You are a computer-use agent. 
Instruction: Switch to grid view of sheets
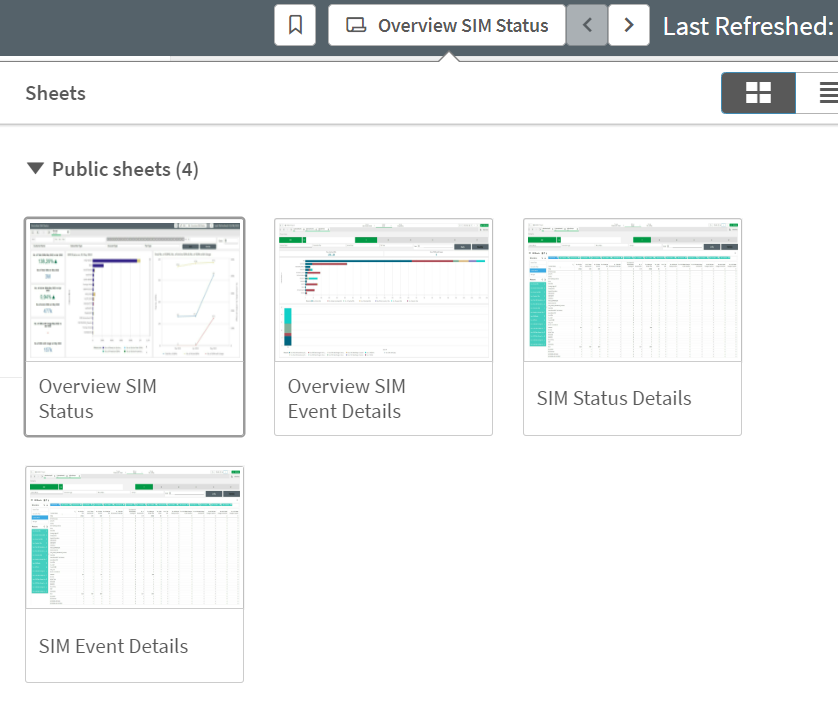pyautogui.click(x=757, y=92)
